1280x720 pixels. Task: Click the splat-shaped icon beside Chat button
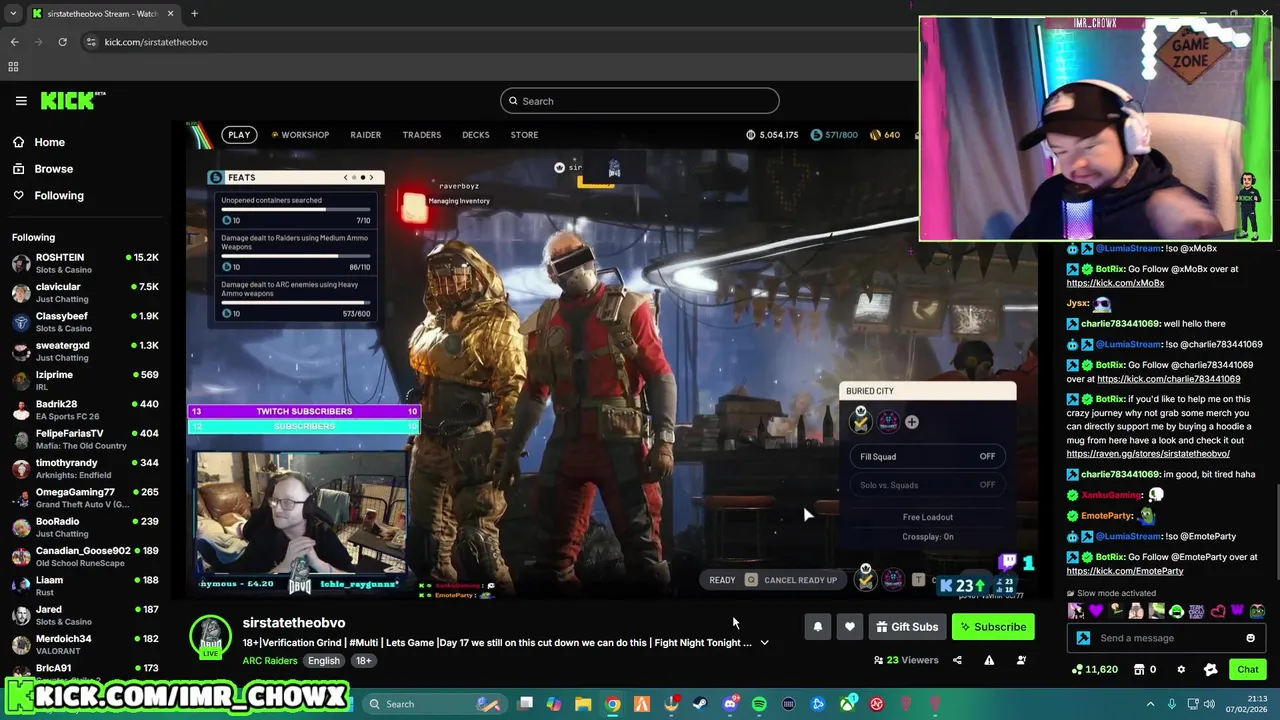coord(1210,670)
